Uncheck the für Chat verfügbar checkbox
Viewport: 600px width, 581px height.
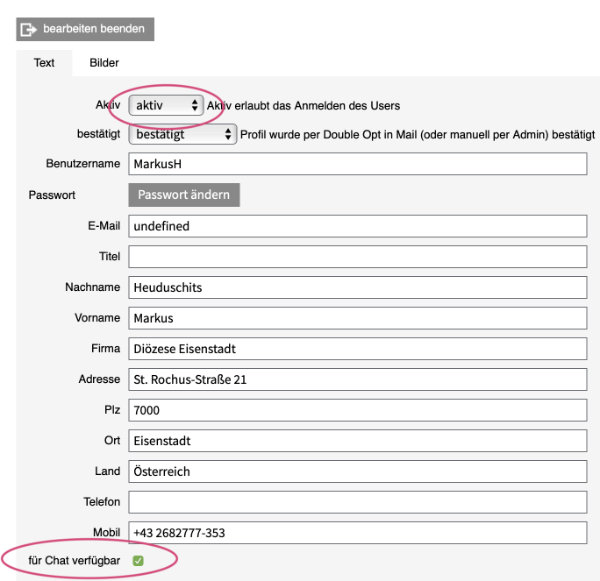(x=138, y=561)
